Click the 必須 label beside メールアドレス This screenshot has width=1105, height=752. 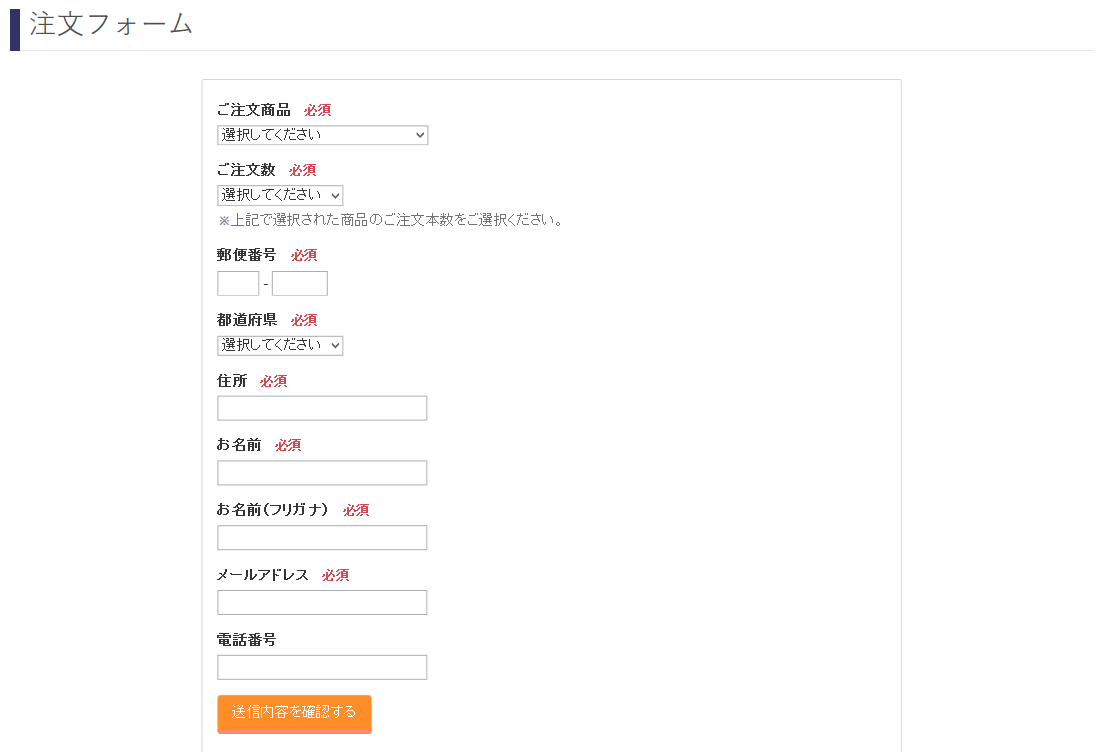[x=334, y=575]
